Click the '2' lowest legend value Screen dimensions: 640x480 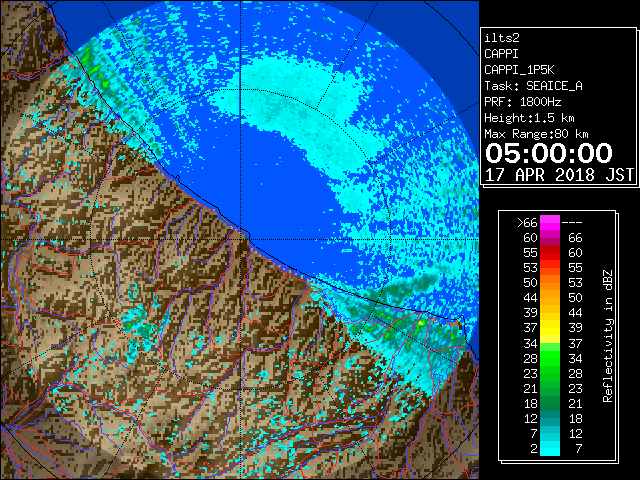[x=534, y=449]
